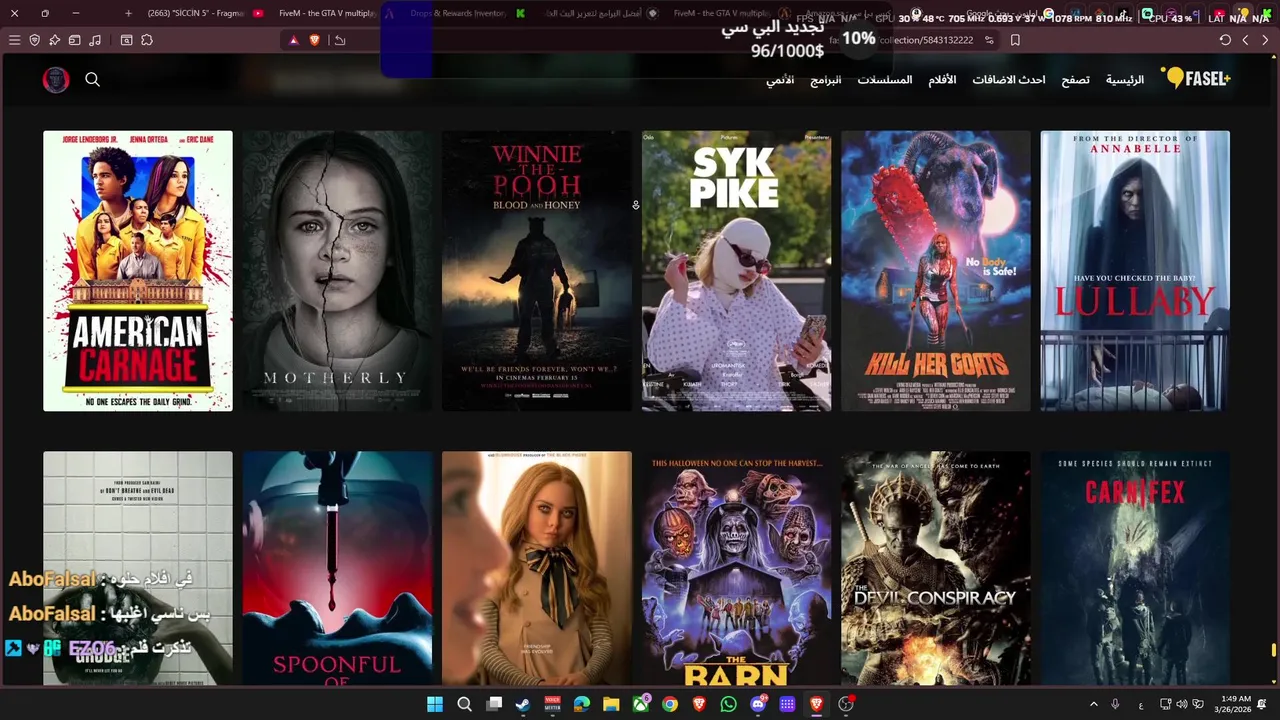Open الرئيسية in site navigation
Screen dimensions: 1280x720
[x=1125, y=79]
